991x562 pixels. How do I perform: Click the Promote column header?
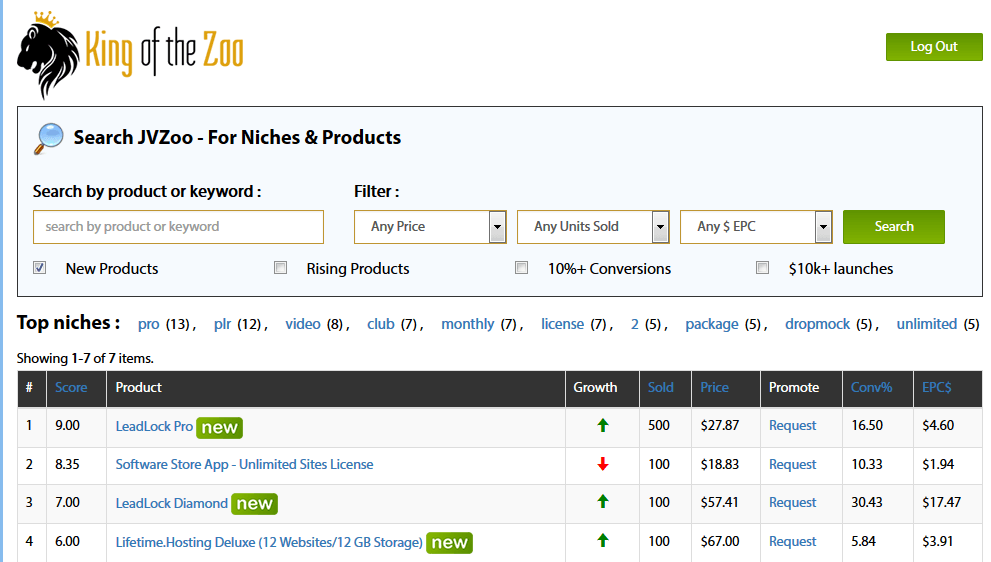coord(794,388)
